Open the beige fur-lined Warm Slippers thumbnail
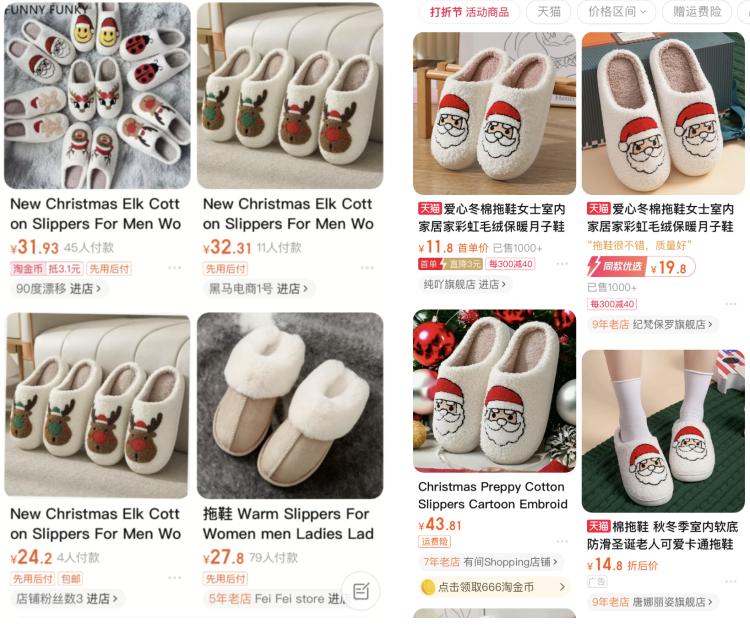The image size is (750, 629). click(x=290, y=406)
